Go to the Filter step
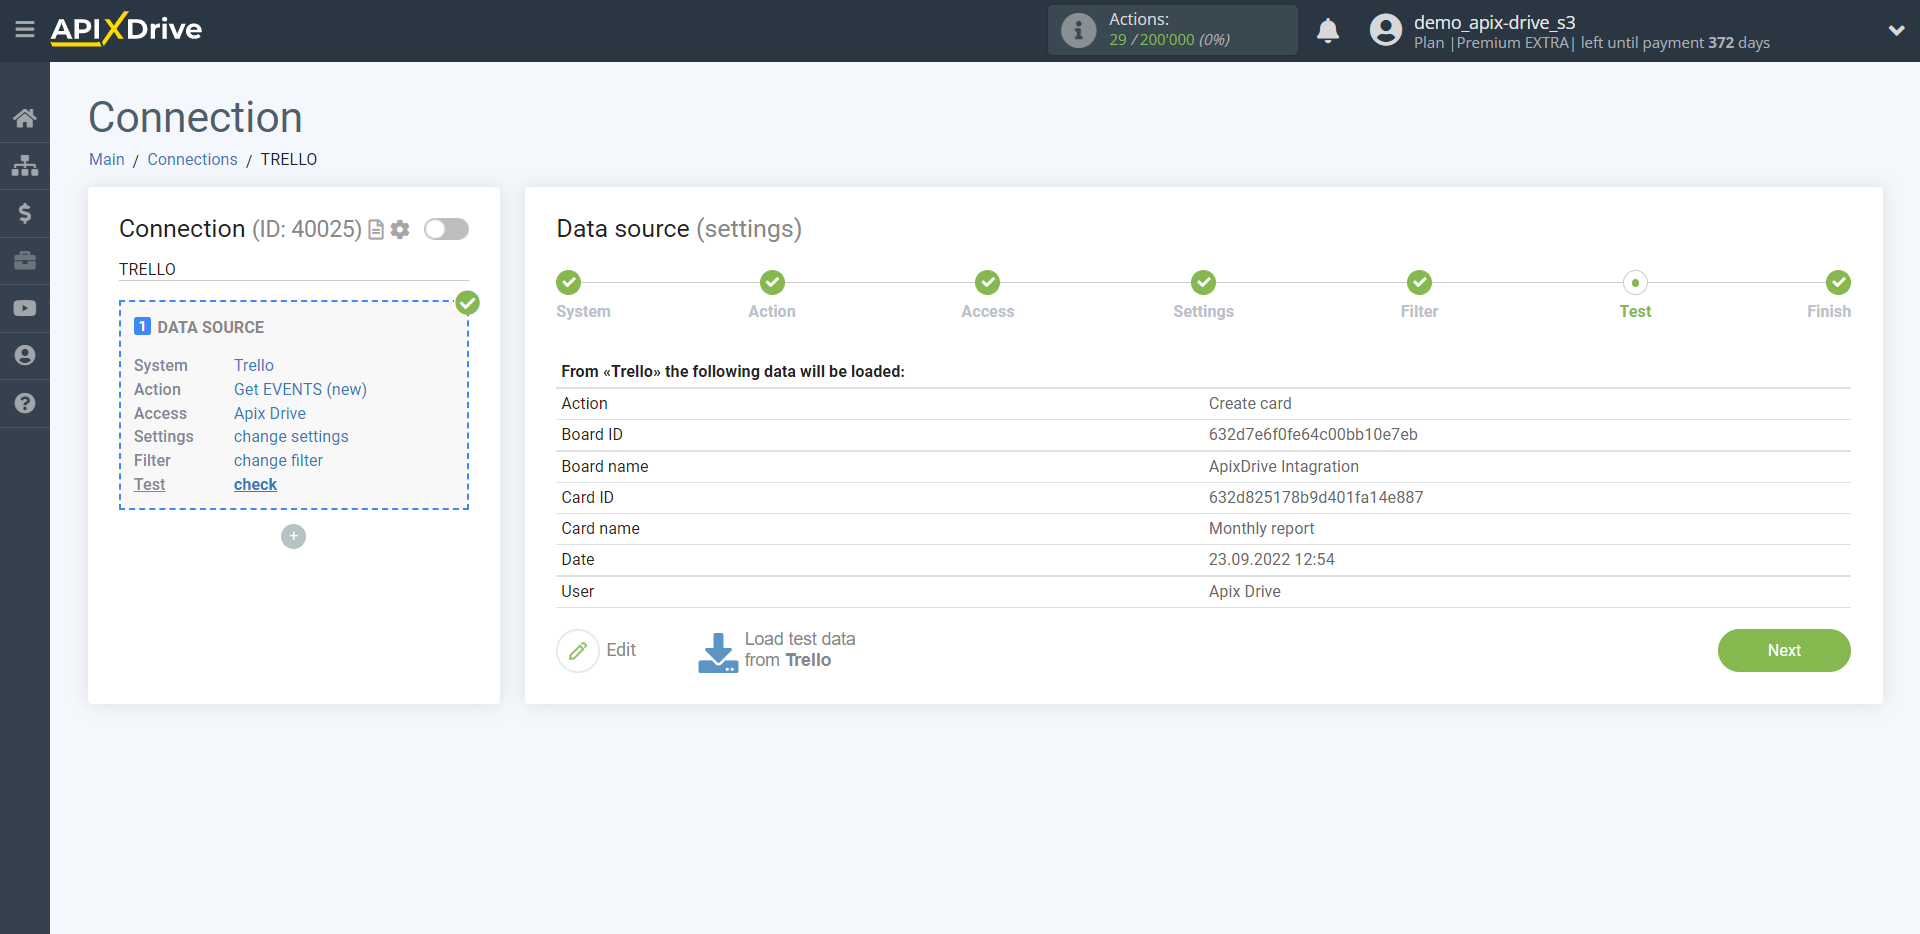Image resolution: width=1920 pixels, height=934 pixels. pyautogui.click(x=1419, y=282)
